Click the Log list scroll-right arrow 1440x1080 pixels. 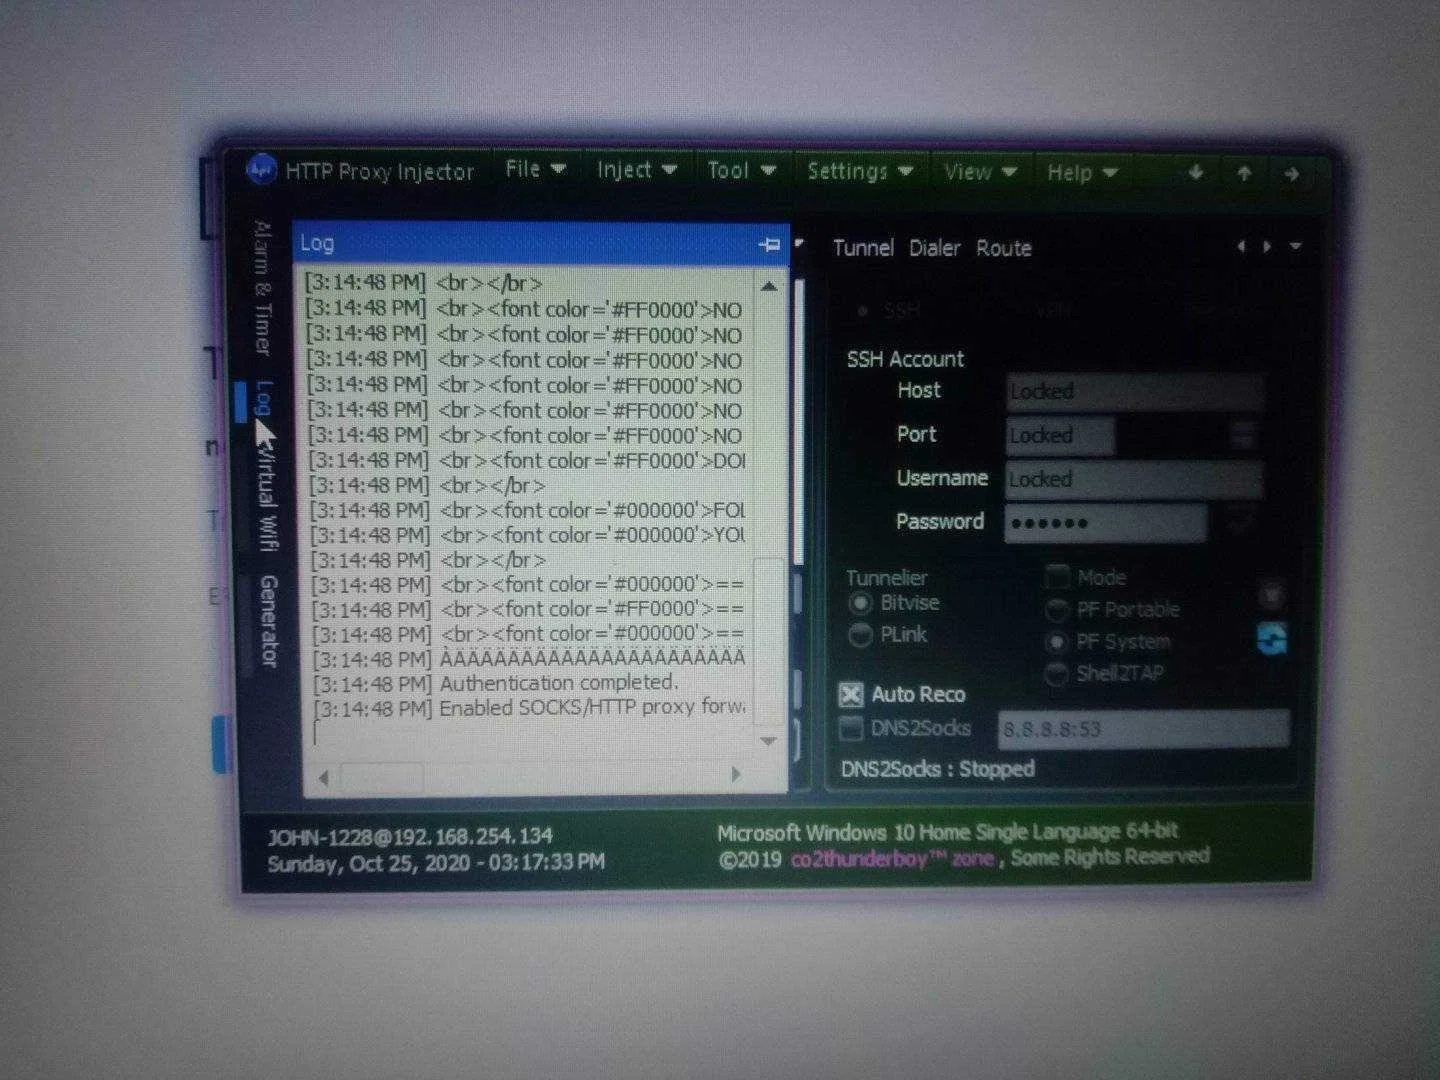pyautogui.click(x=736, y=775)
